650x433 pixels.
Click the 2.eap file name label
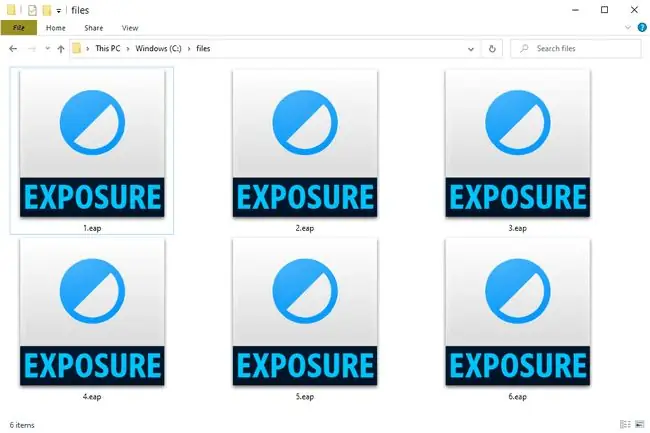click(x=305, y=228)
